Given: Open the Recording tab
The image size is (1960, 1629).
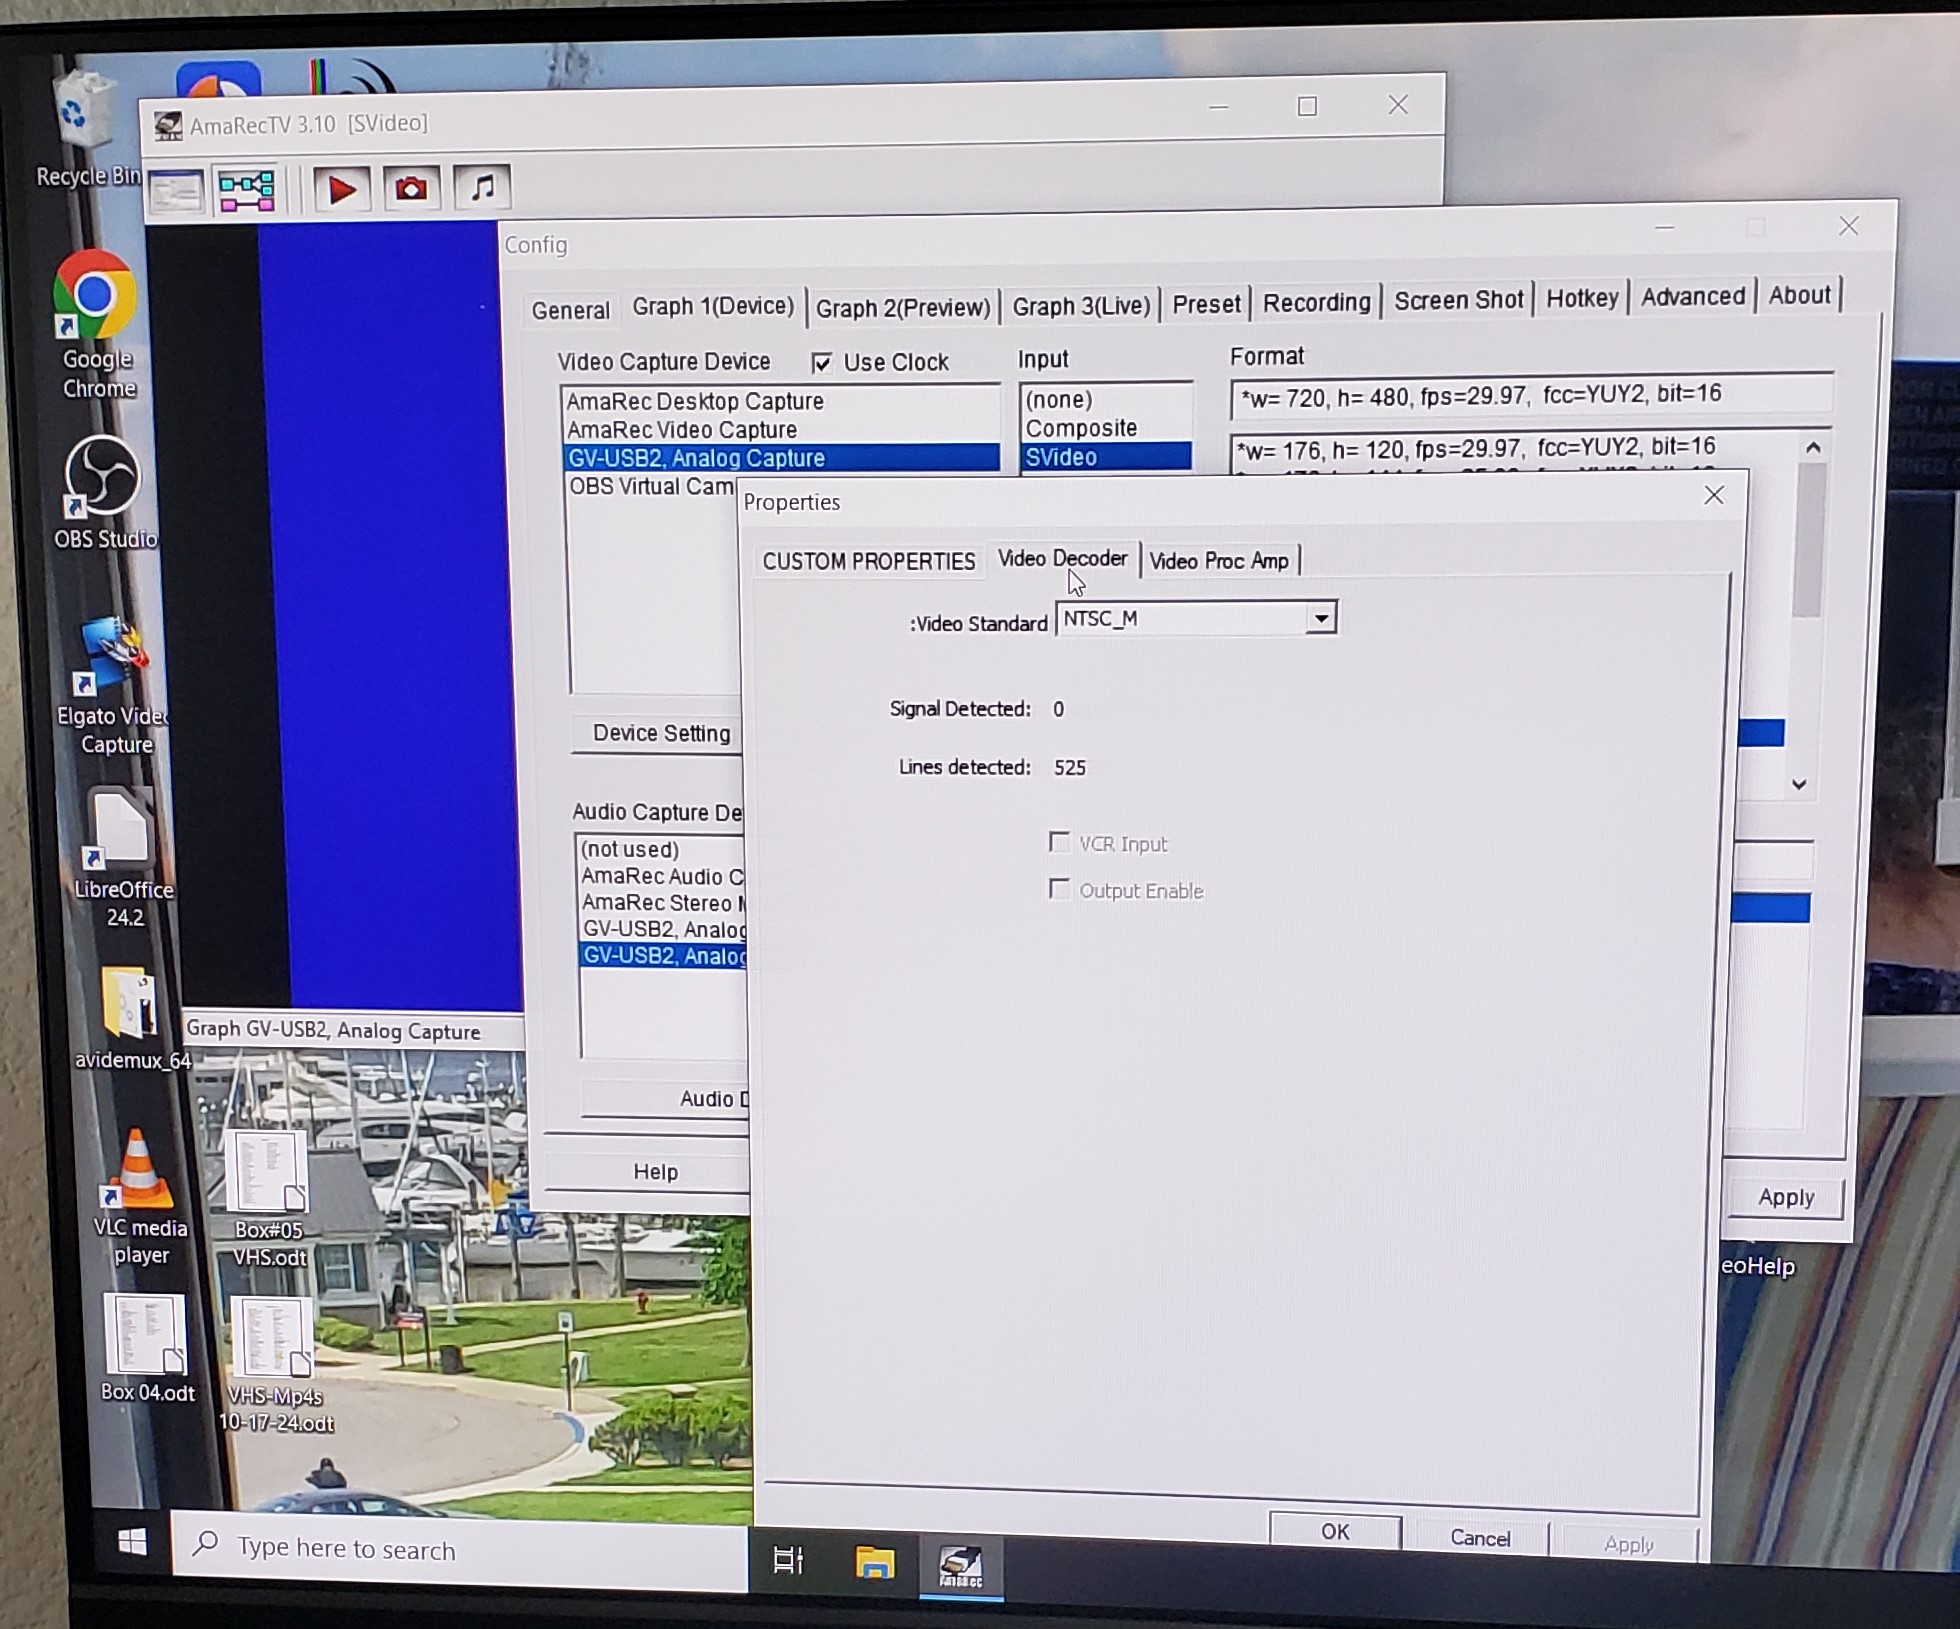Looking at the screenshot, I should [1316, 302].
